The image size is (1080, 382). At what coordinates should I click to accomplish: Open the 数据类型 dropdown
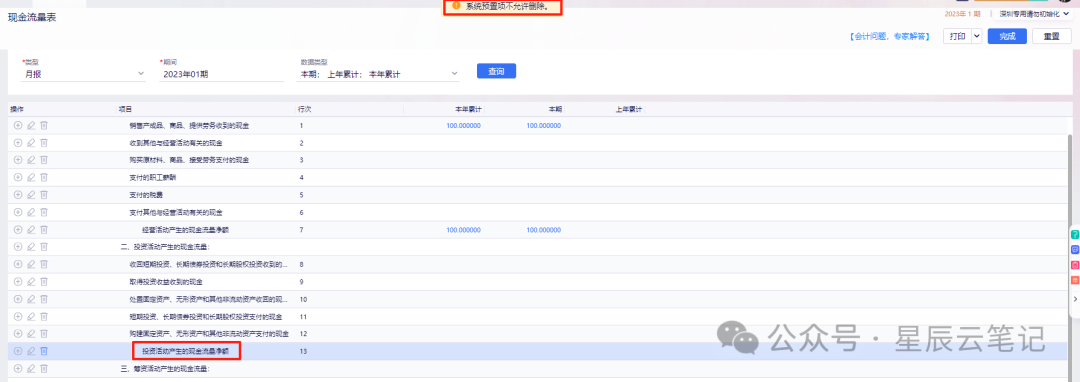click(x=379, y=73)
